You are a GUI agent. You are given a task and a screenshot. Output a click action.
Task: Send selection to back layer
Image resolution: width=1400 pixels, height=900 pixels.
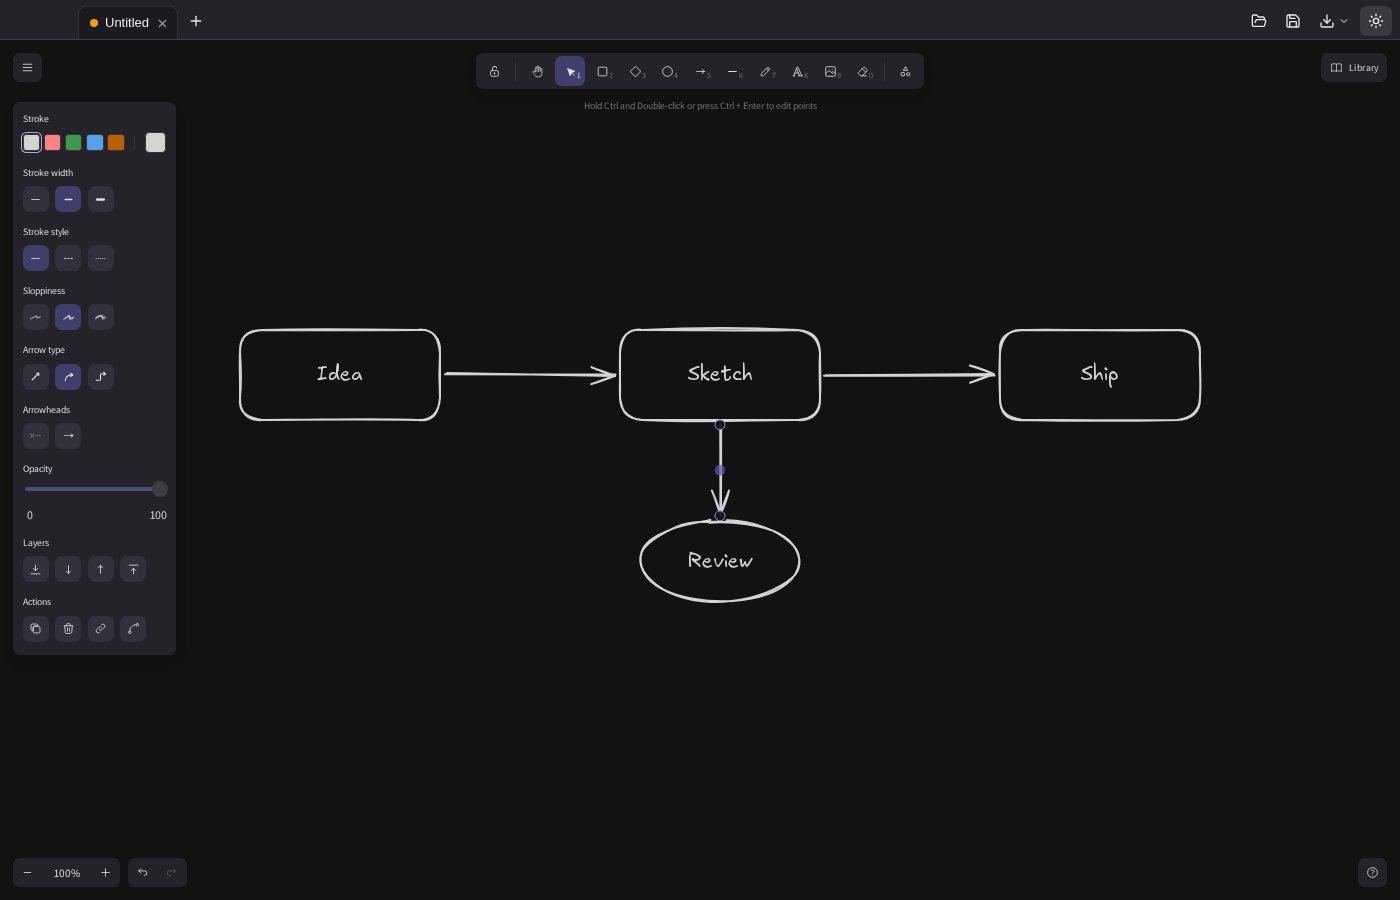[36, 569]
